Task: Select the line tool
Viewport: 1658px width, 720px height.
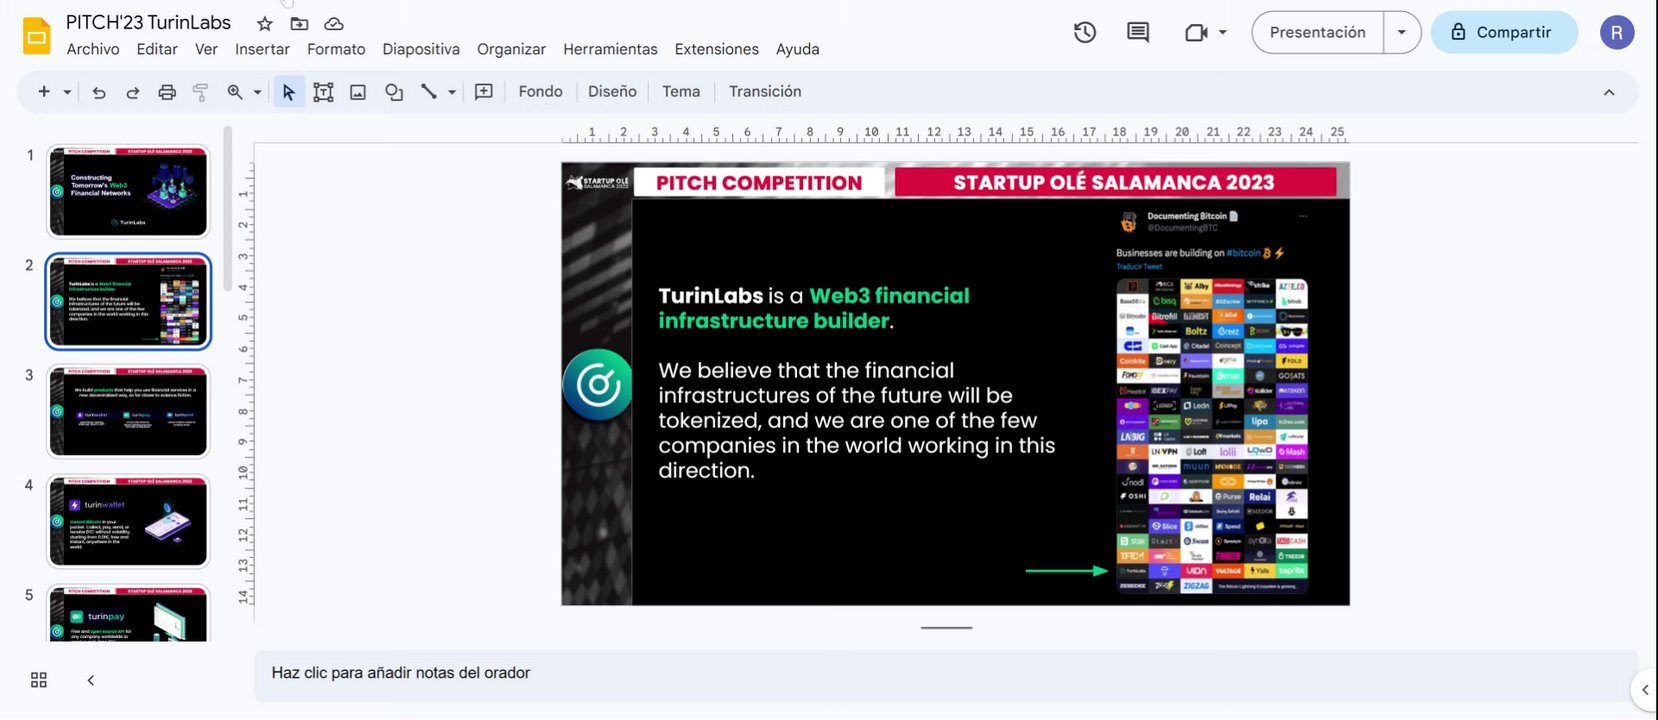Action: pyautogui.click(x=429, y=92)
